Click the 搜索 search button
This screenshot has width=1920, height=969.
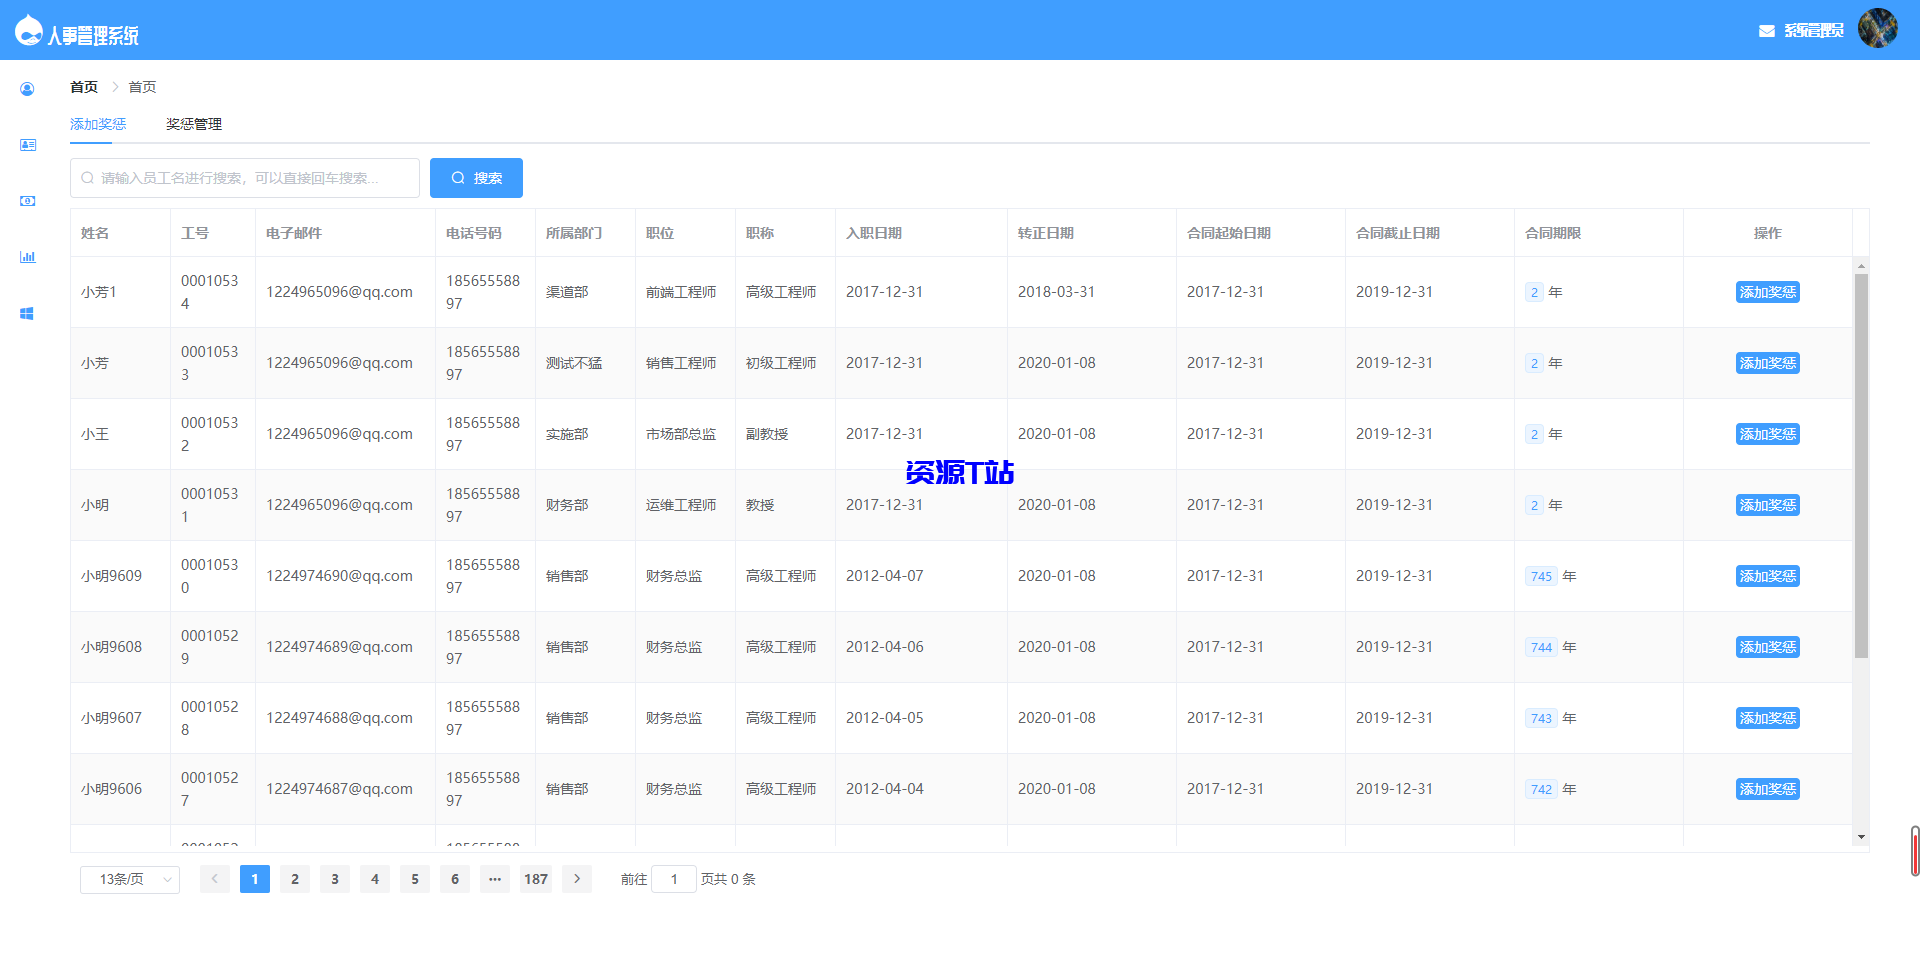[x=476, y=177]
